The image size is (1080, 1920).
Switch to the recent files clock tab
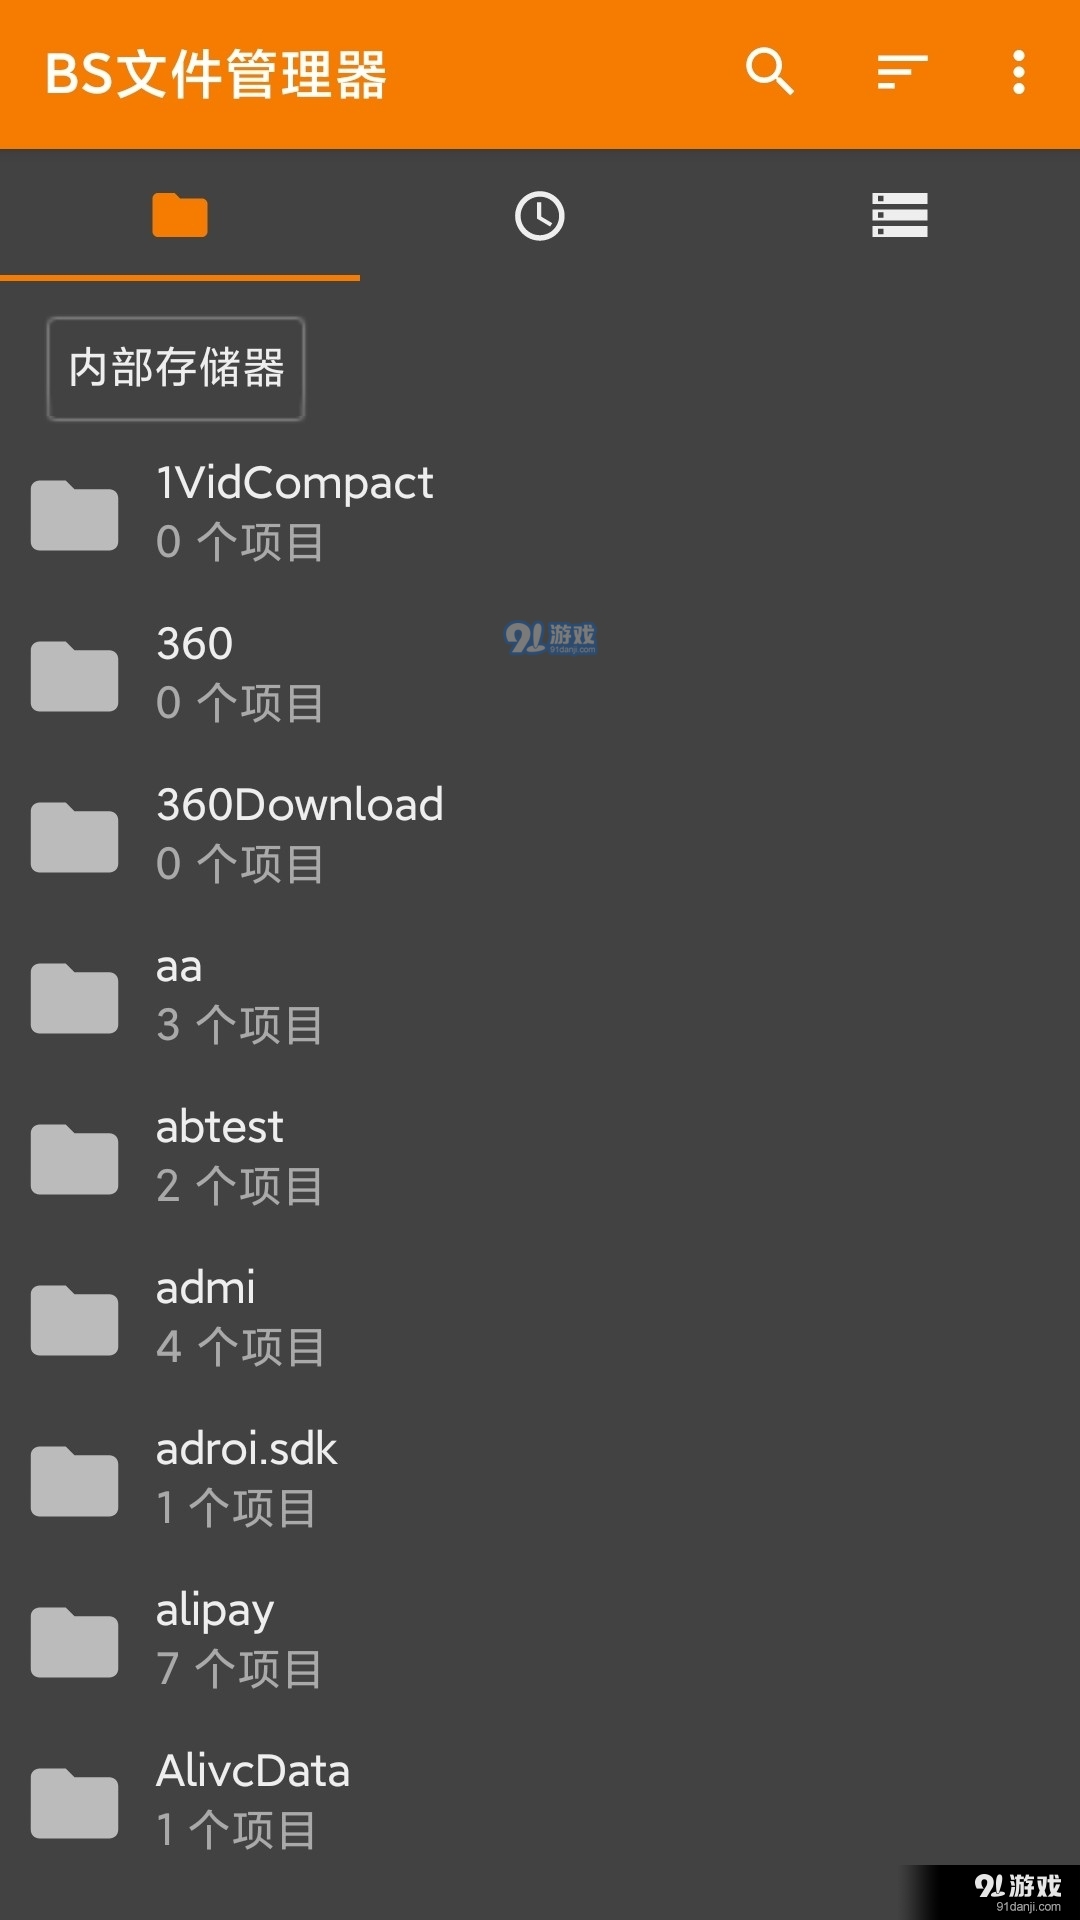click(540, 215)
